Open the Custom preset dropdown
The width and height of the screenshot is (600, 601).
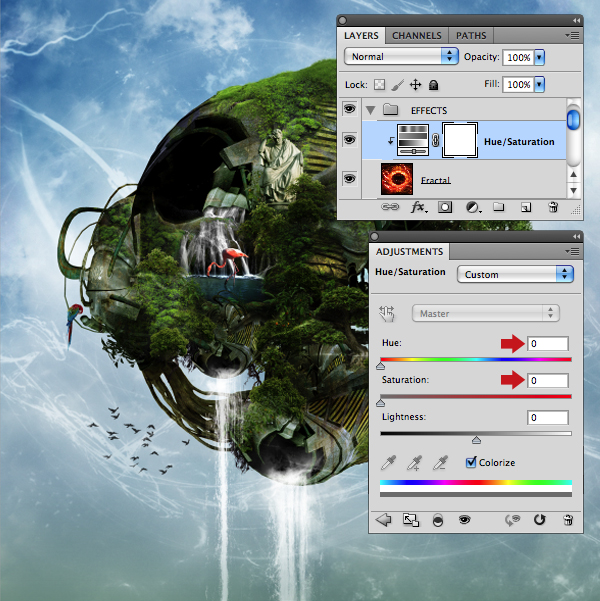[515, 274]
